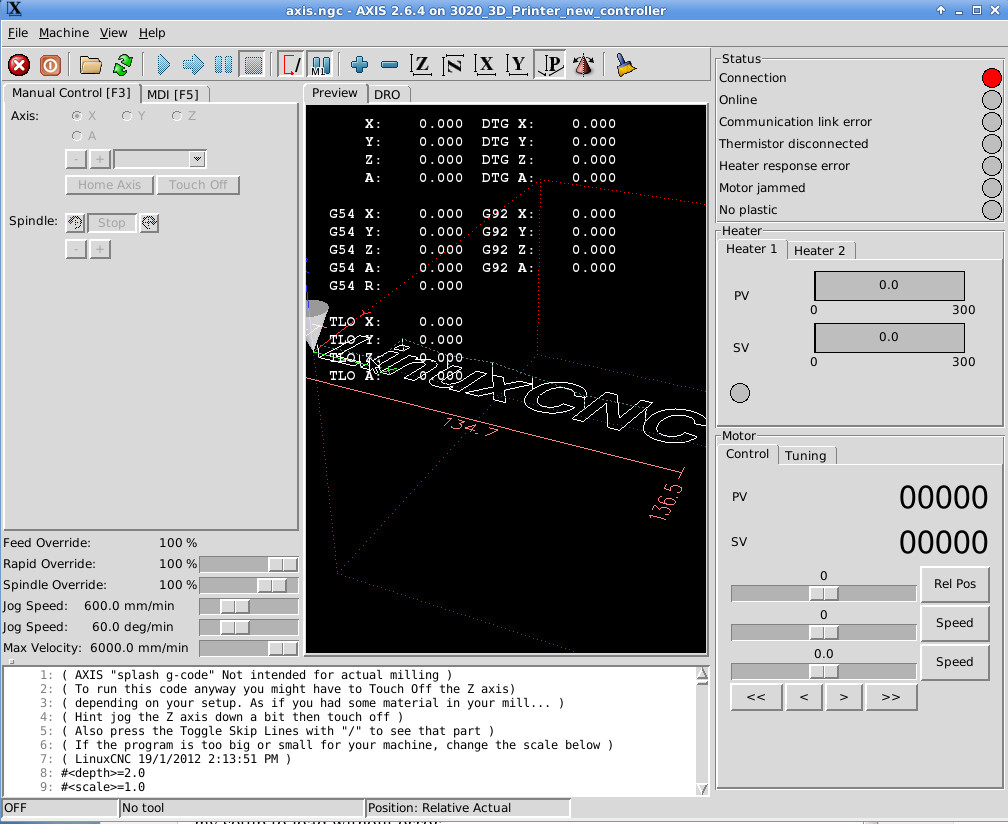Clear live plot with broom icon
The width and height of the screenshot is (1008, 824).
tap(625, 65)
